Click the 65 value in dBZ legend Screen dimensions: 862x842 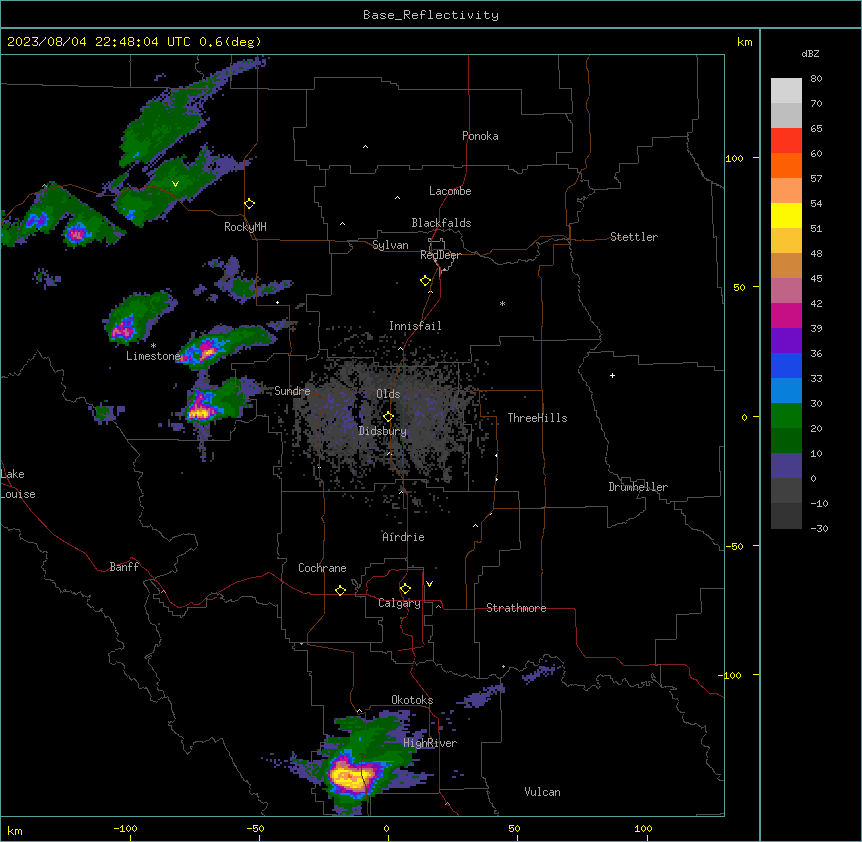pos(816,129)
